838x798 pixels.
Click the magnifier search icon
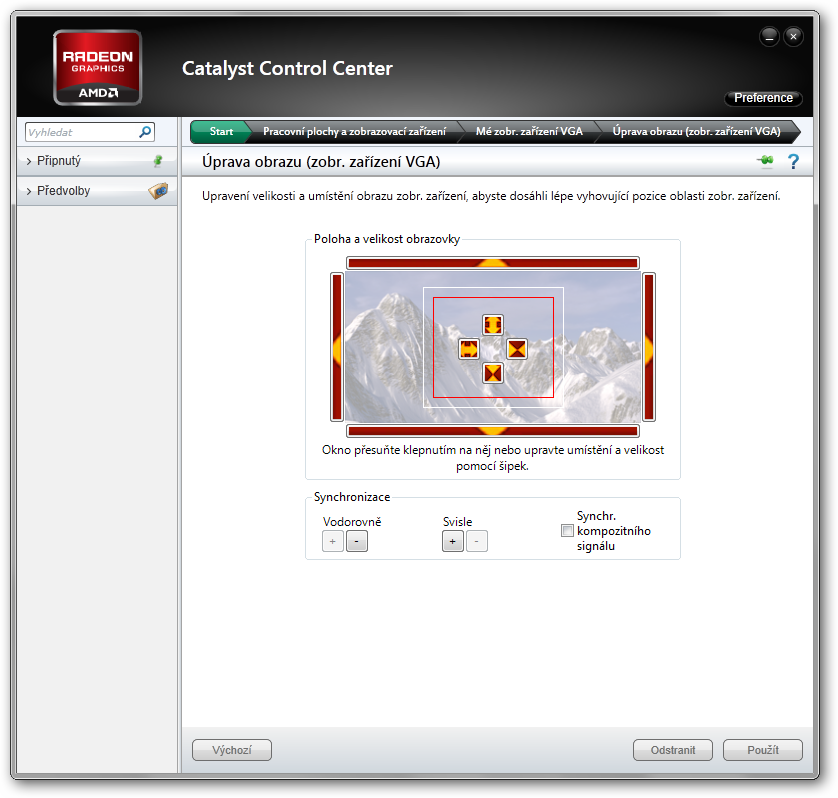145,132
